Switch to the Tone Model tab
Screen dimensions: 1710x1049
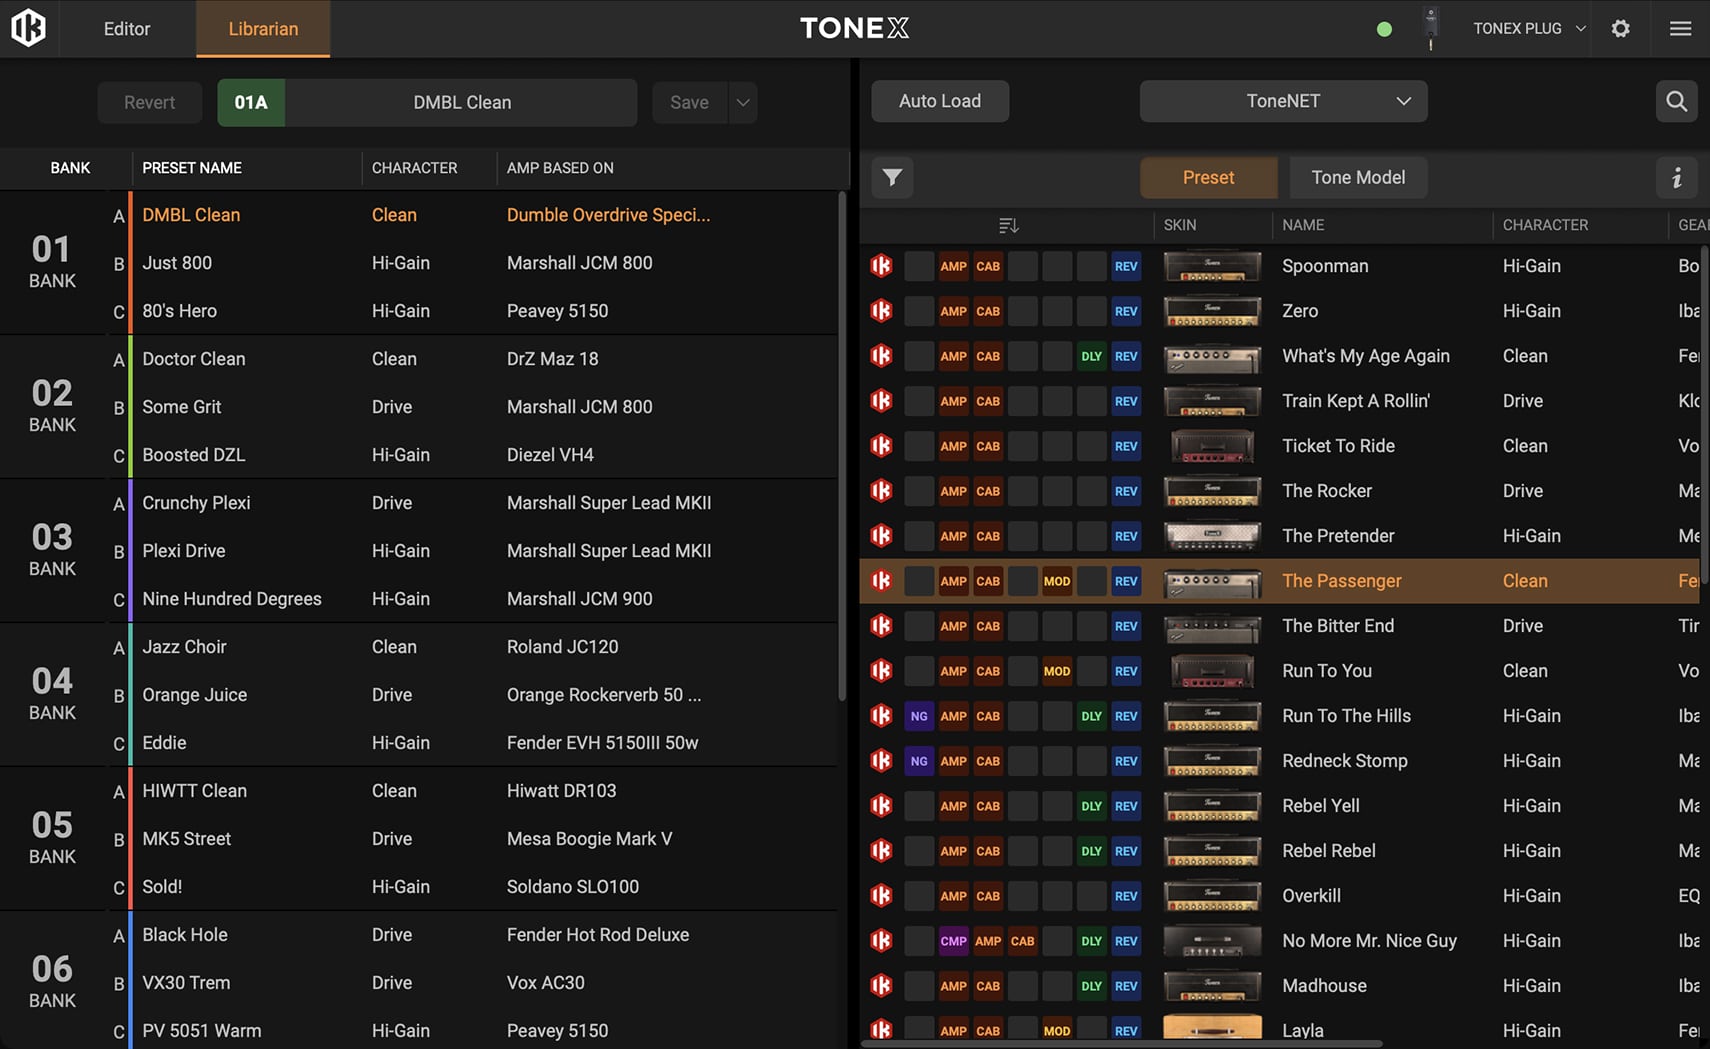pos(1357,178)
